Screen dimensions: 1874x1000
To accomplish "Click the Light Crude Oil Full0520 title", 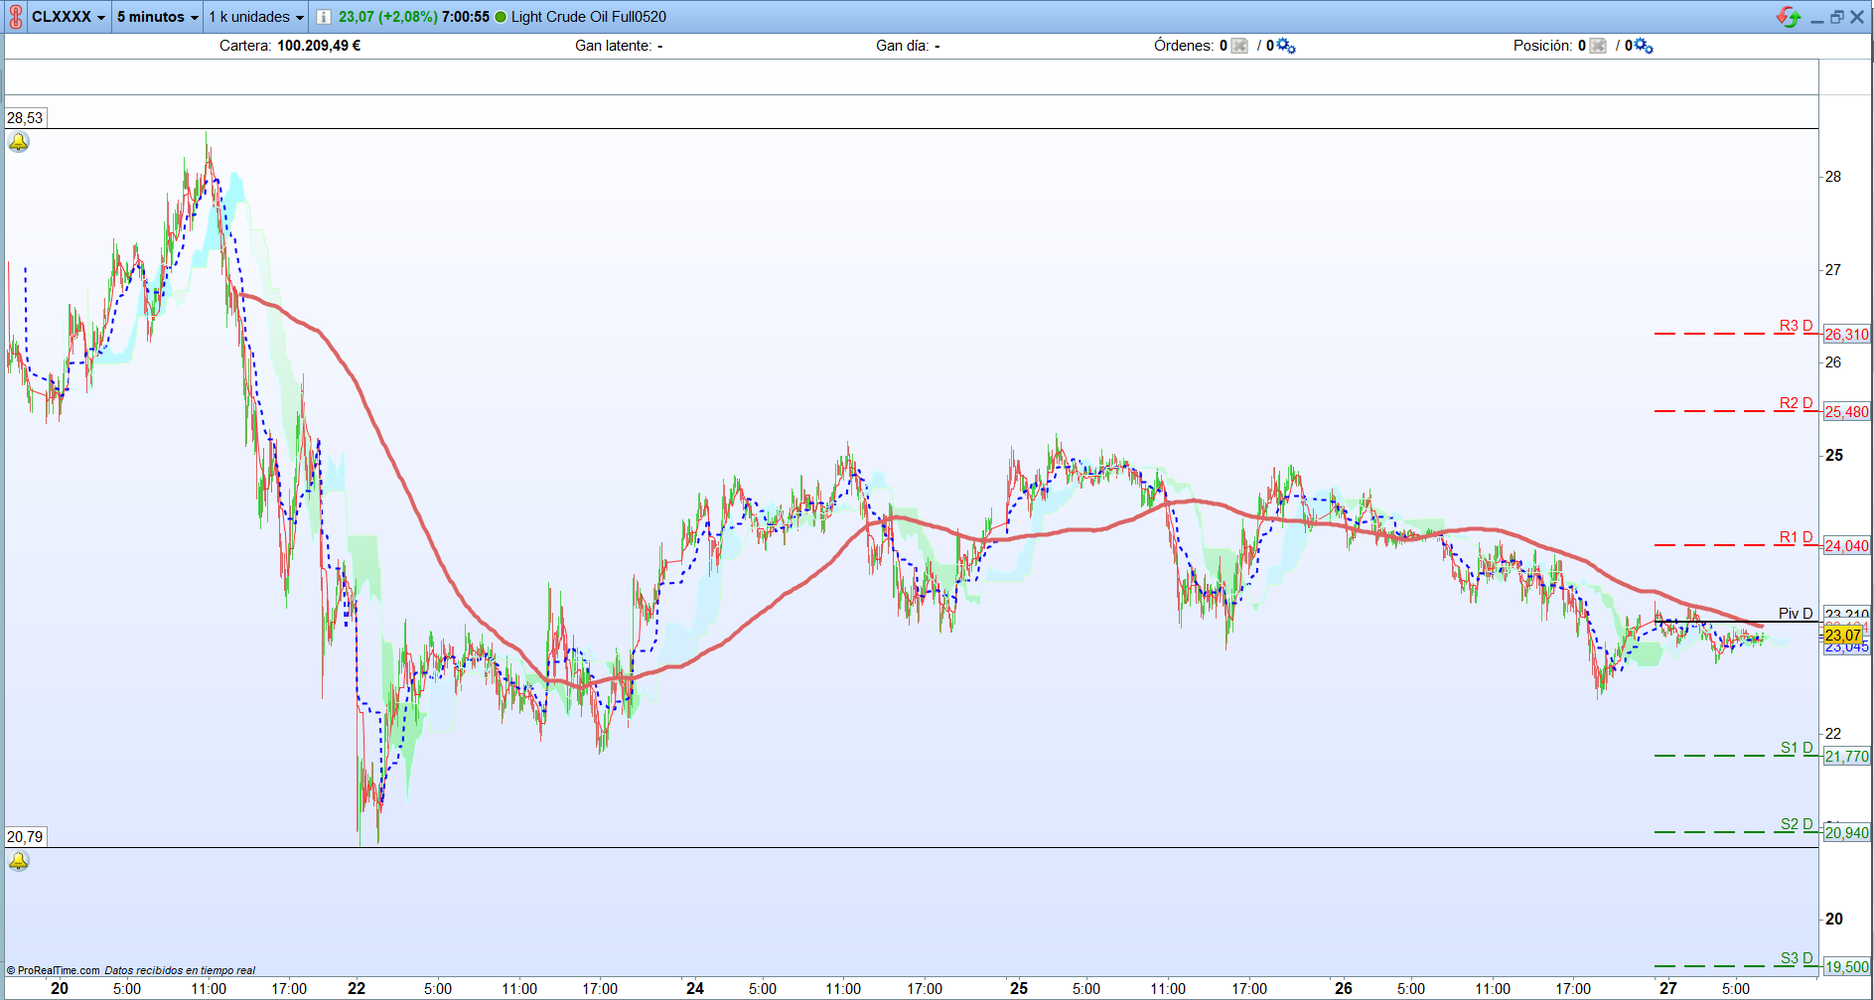I will click(589, 17).
